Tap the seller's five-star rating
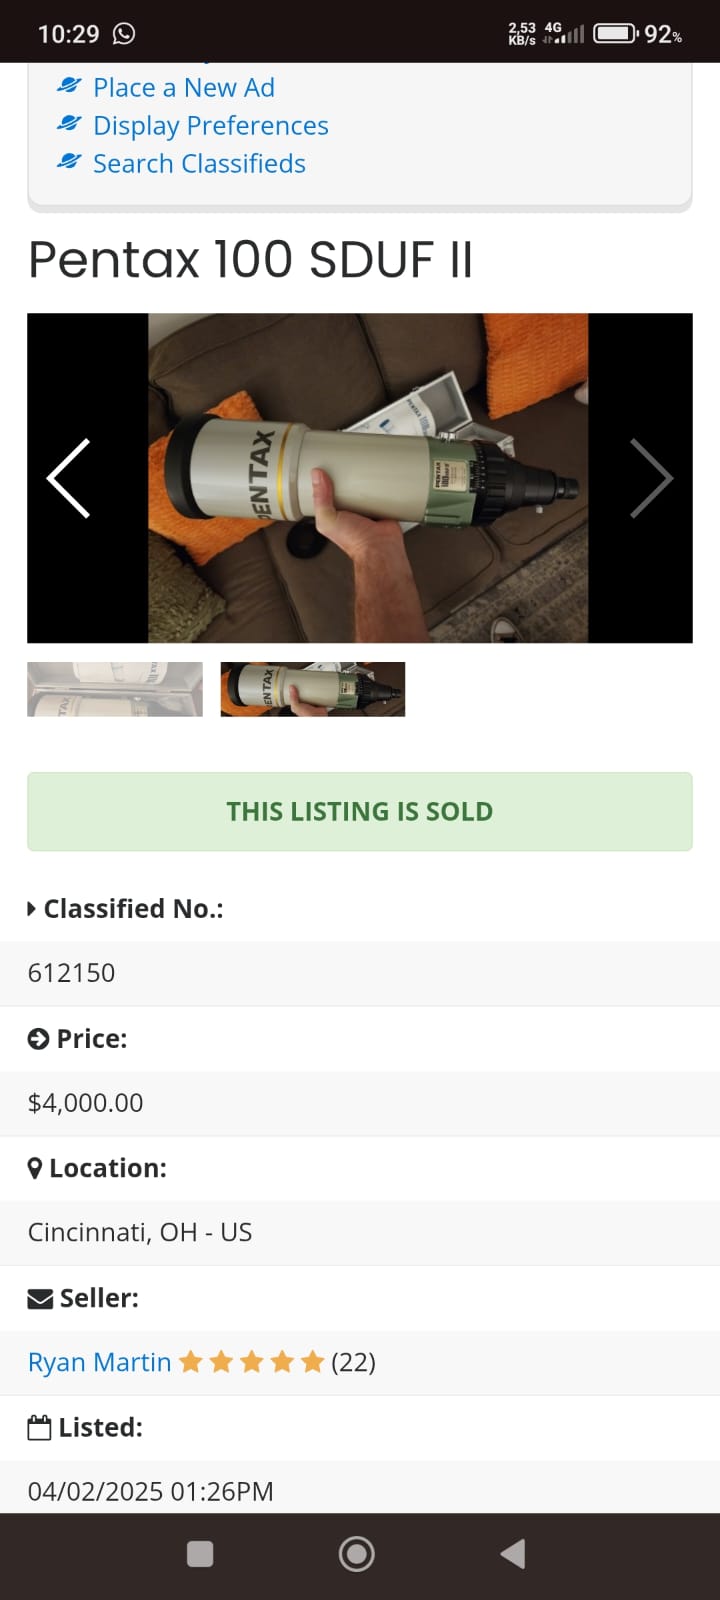 point(252,1362)
